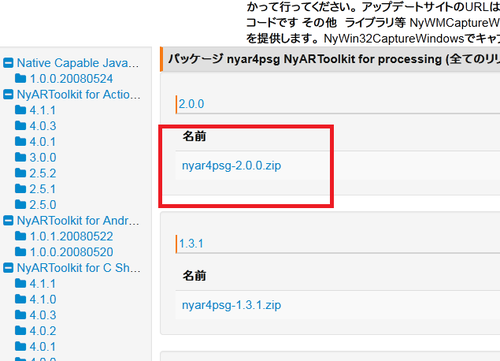Click folder icon beside 1.0.0.20080520
500x361 pixels.
(x=21, y=252)
